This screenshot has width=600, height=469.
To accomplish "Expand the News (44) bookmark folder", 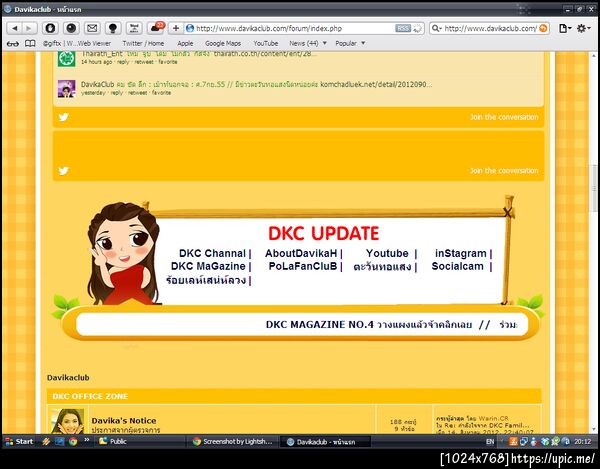I will (308, 43).
